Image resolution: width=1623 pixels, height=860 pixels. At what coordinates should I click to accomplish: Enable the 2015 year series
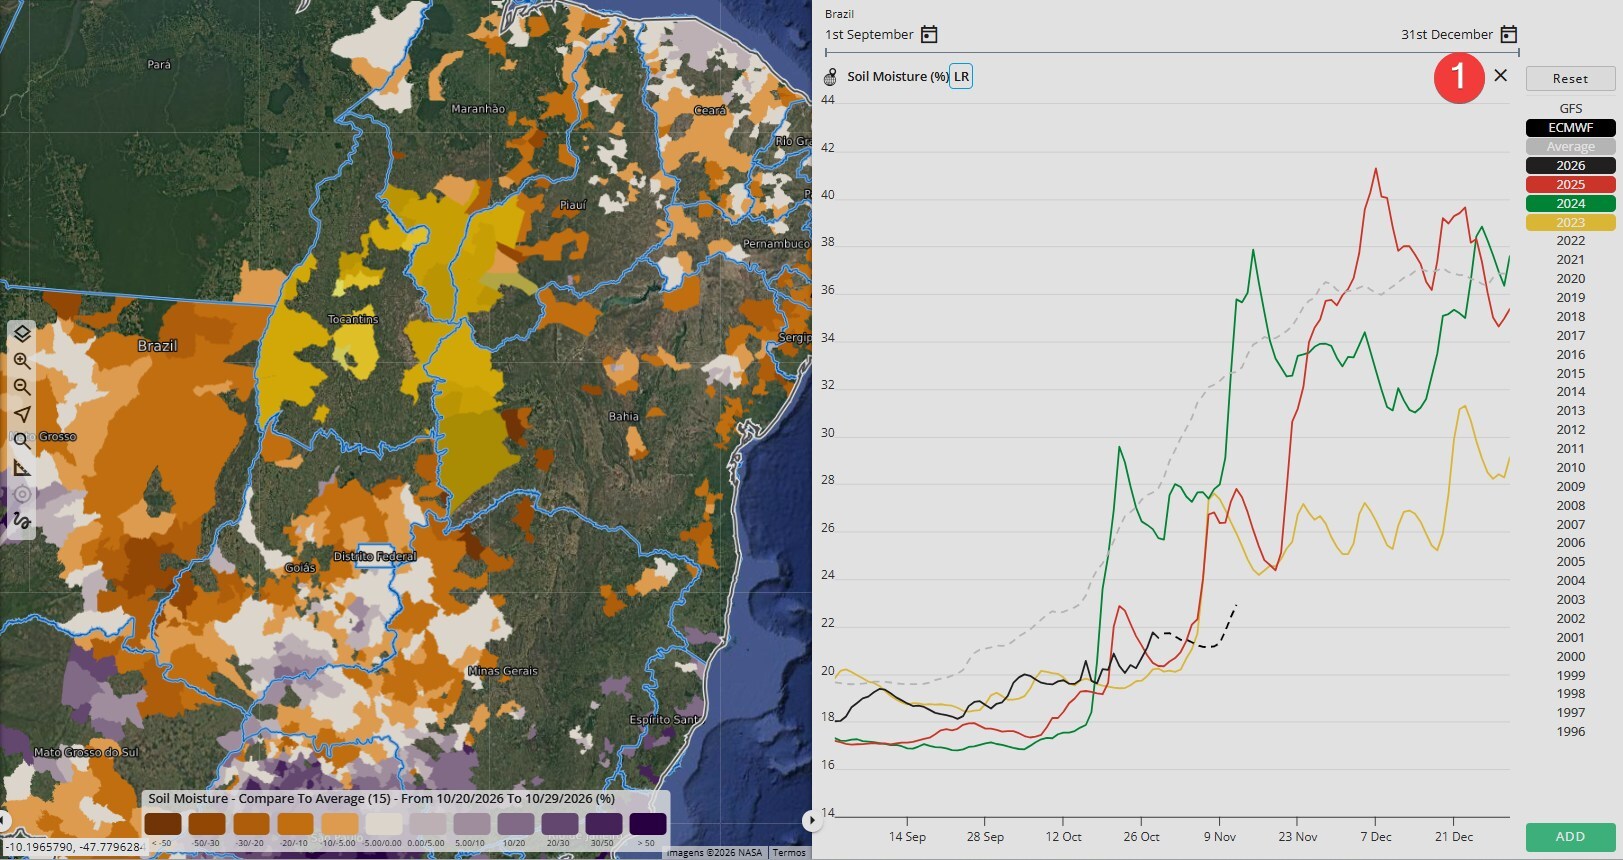1570,374
